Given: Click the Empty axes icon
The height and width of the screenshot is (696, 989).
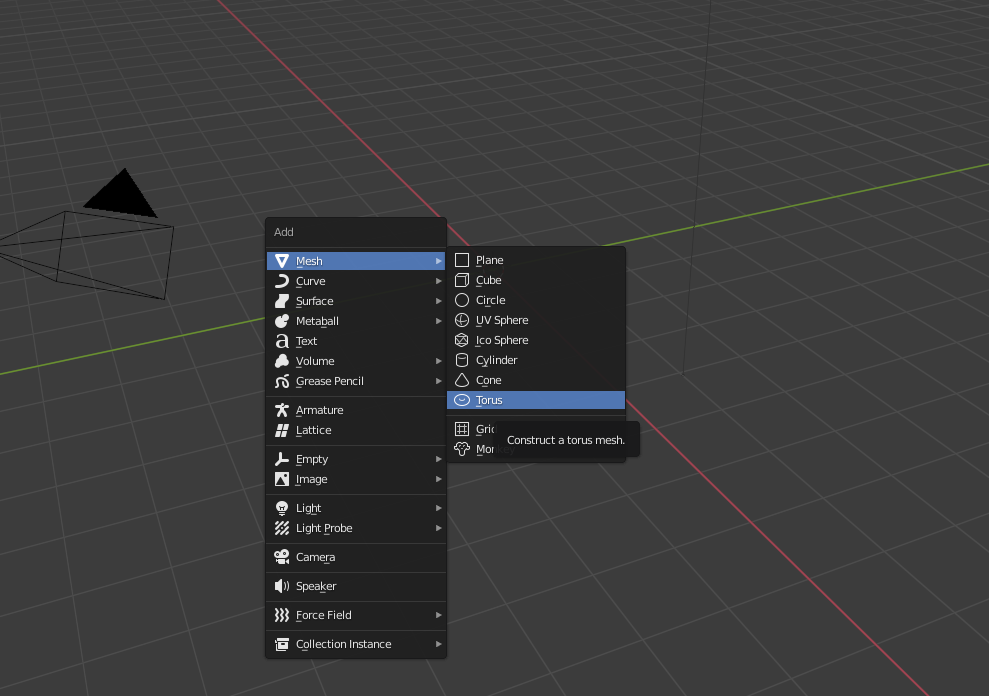Looking at the screenshot, I should click(x=282, y=459).
